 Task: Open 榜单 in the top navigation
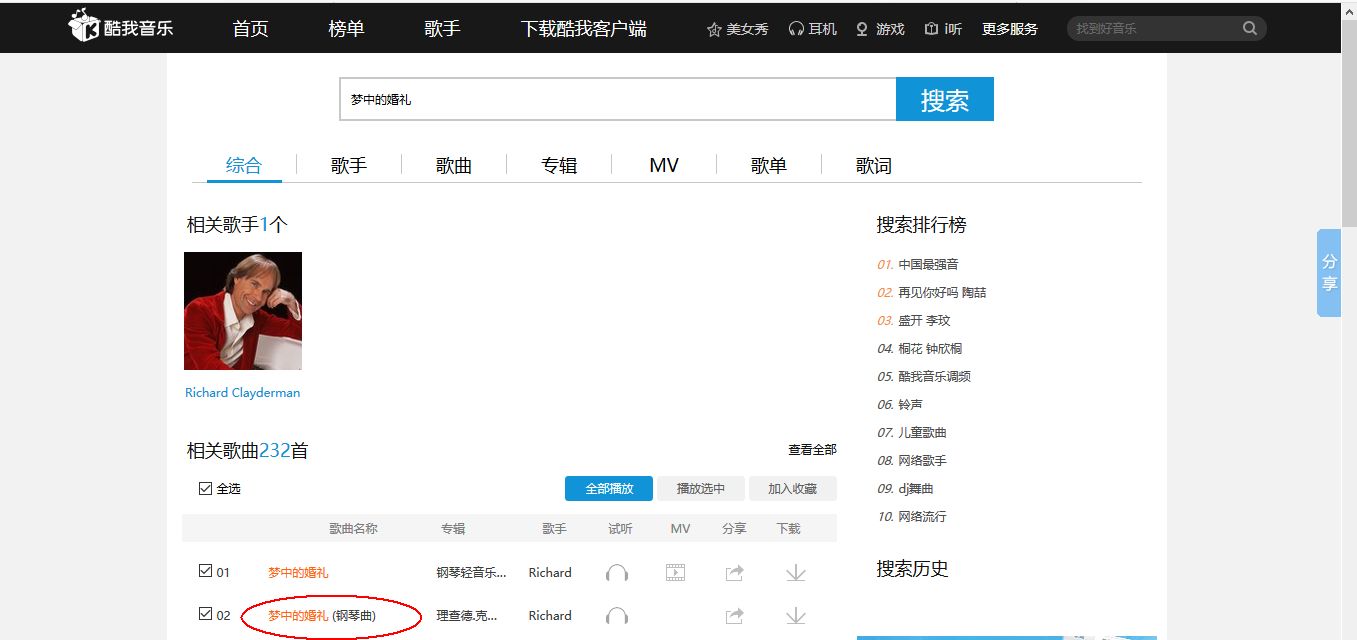(347, 28)
